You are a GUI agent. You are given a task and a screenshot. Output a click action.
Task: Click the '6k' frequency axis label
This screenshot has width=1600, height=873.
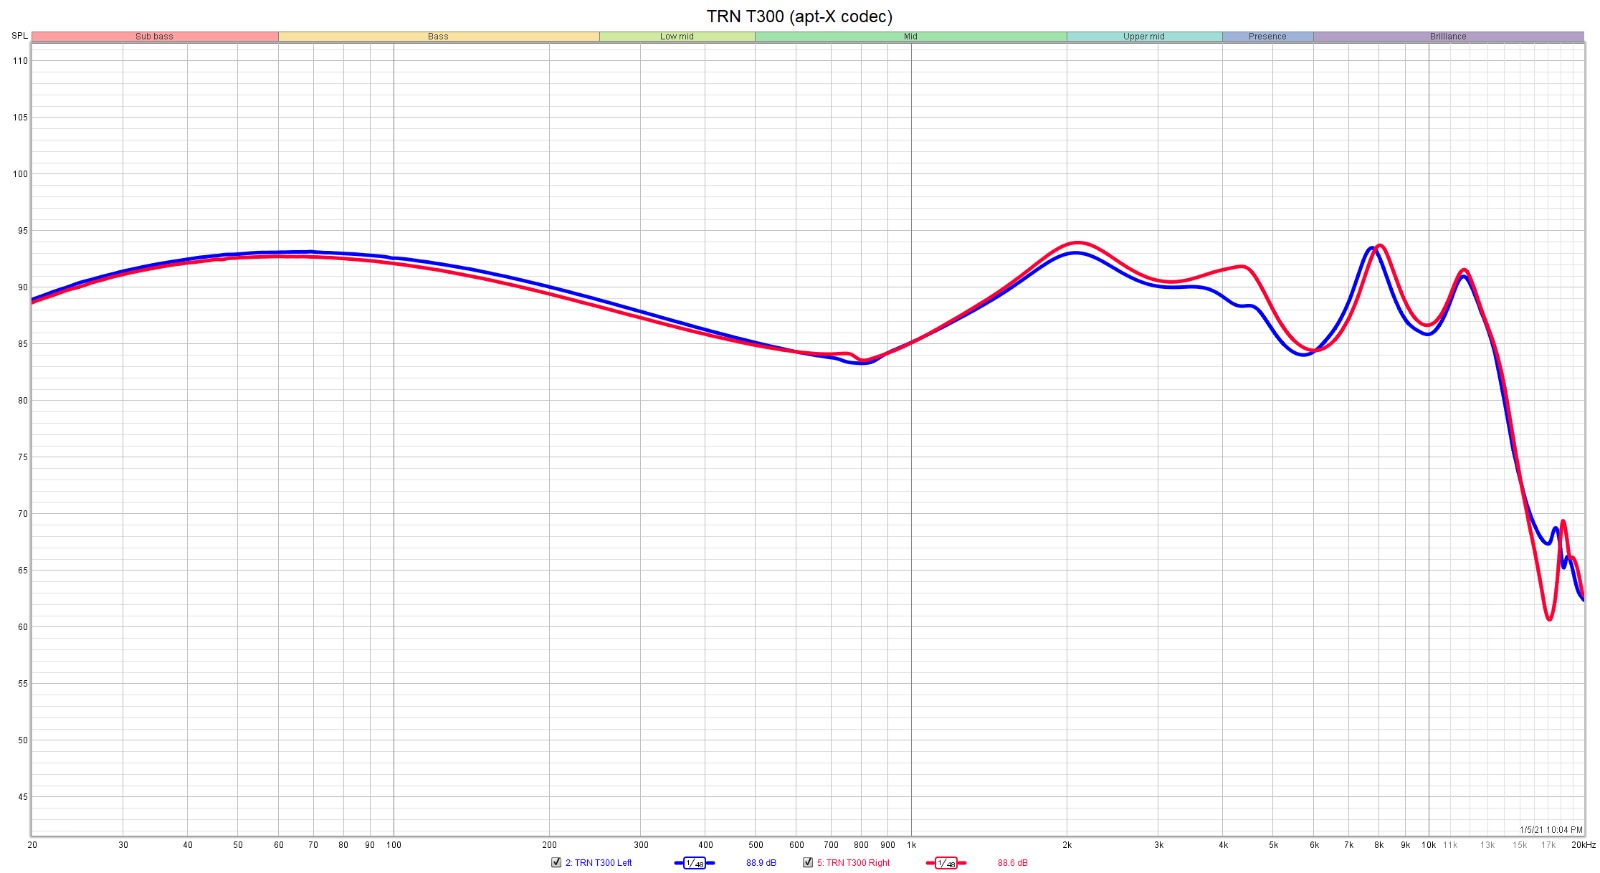click(1314, 845)
